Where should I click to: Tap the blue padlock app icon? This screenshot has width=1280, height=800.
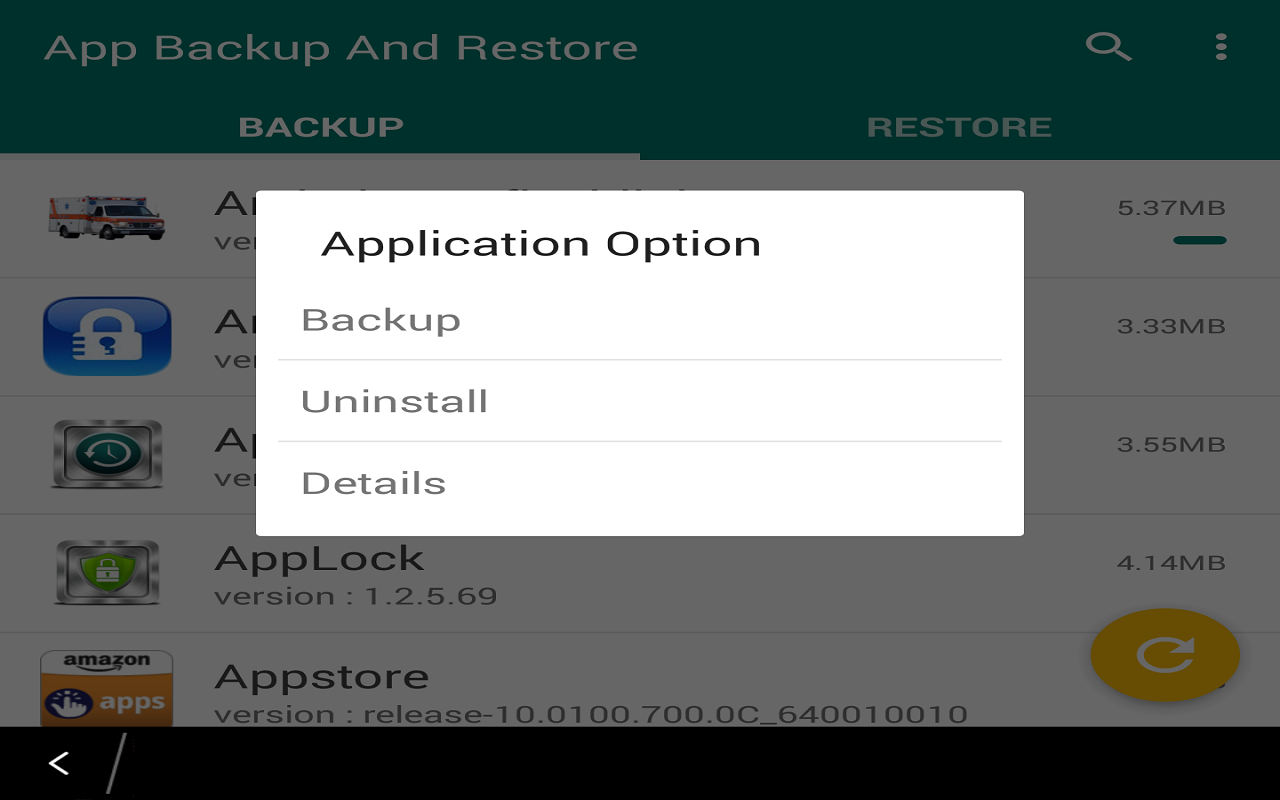(x=107, y=336)
